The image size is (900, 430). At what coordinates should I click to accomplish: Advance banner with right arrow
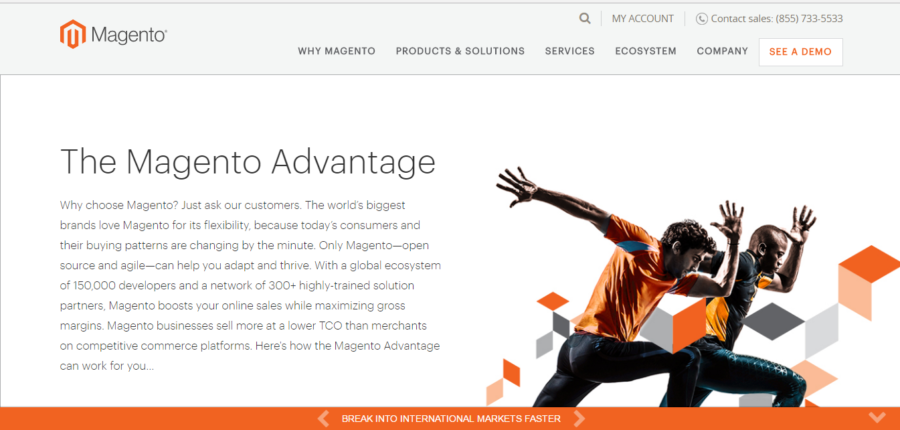click(x=579, y=419)
